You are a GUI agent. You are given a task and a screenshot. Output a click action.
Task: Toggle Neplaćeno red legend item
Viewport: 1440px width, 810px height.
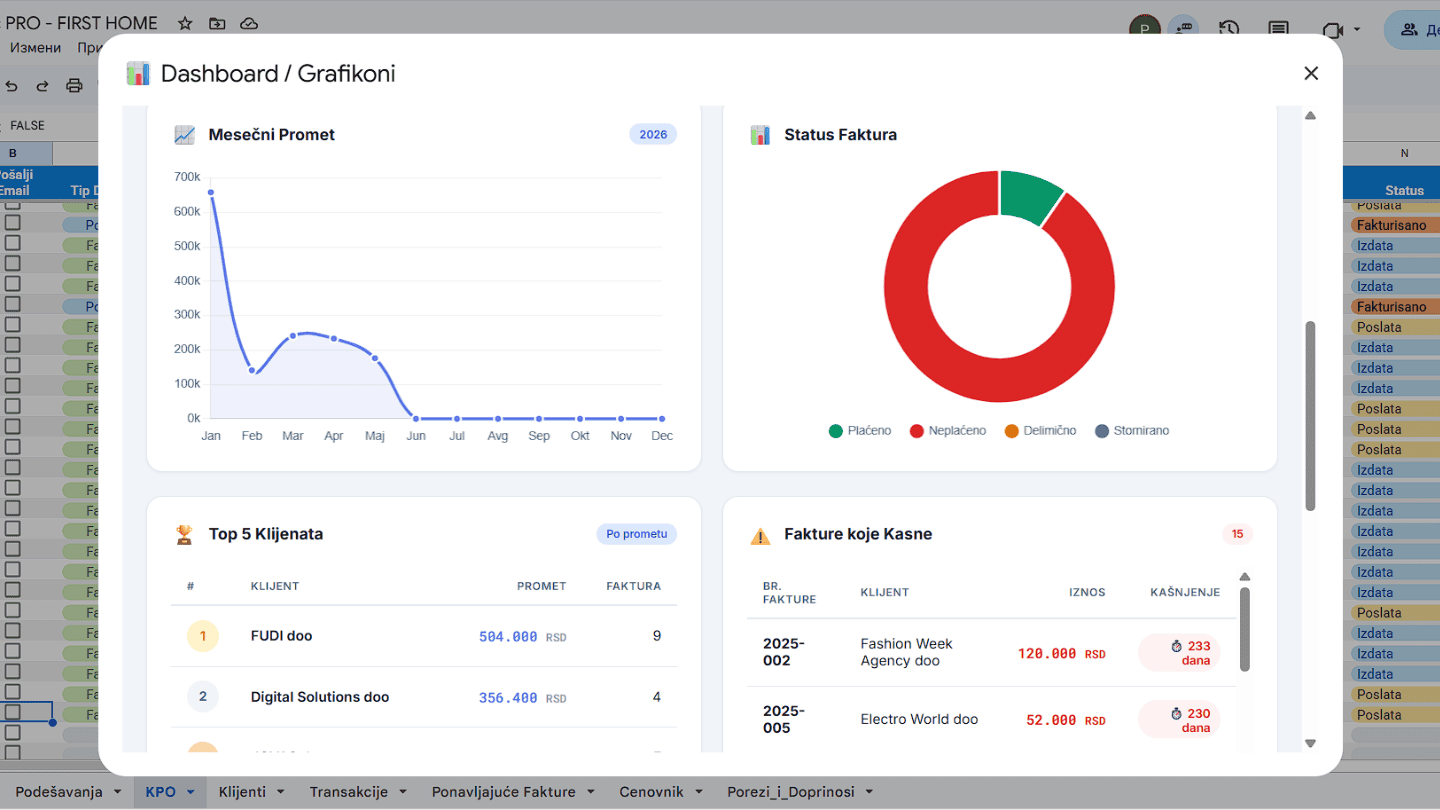pos(947,431)
